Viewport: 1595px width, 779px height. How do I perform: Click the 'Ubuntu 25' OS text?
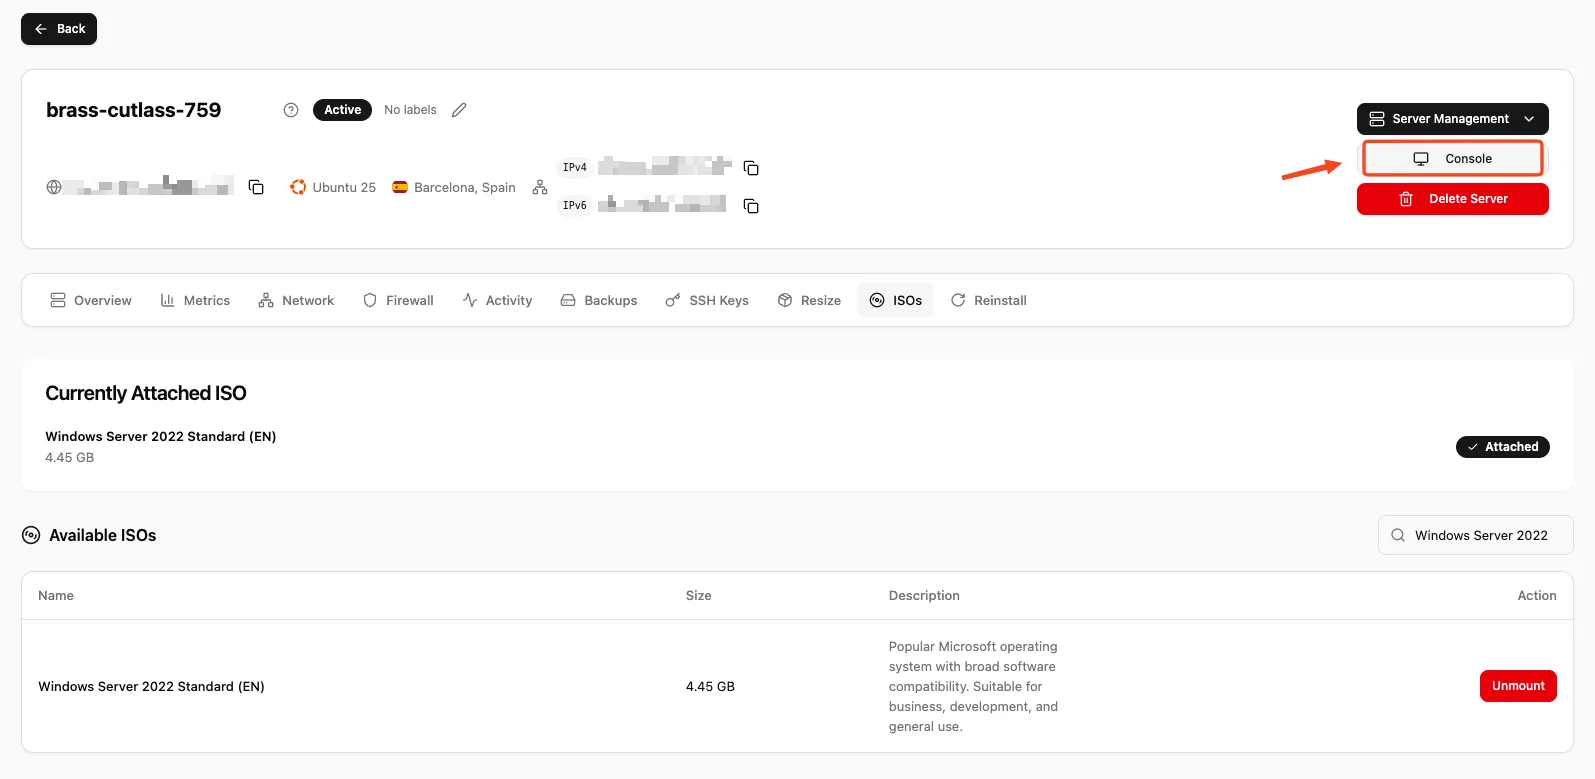tap(344, 187)
